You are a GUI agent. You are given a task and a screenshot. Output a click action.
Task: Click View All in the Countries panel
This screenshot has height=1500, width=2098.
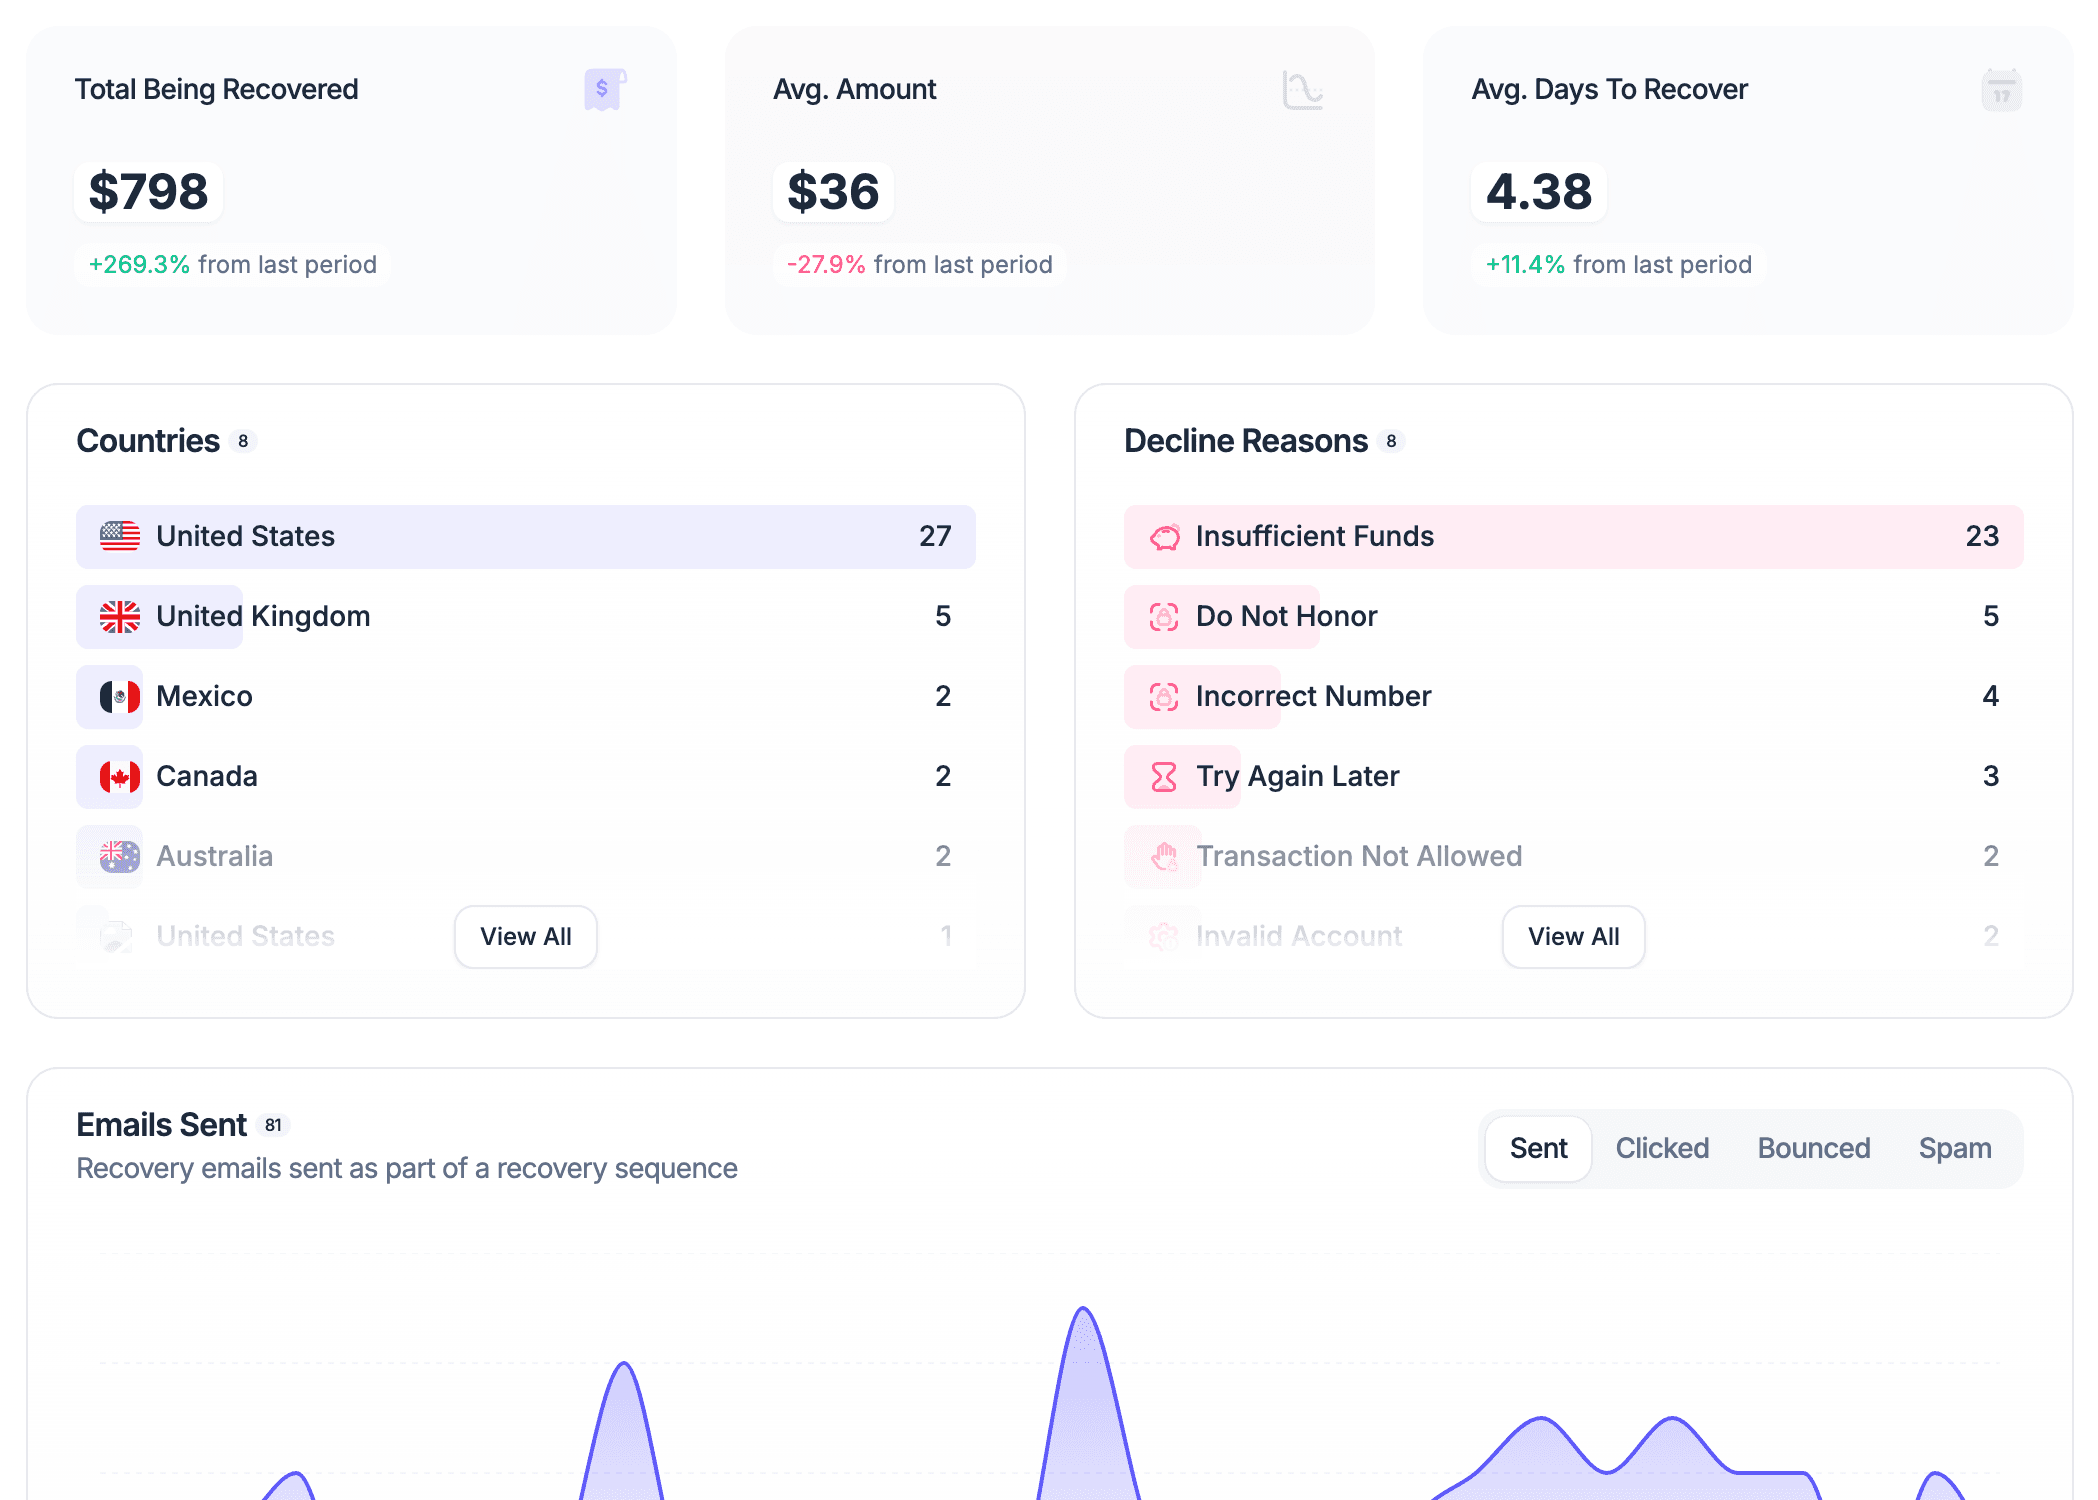pos(525,937)
